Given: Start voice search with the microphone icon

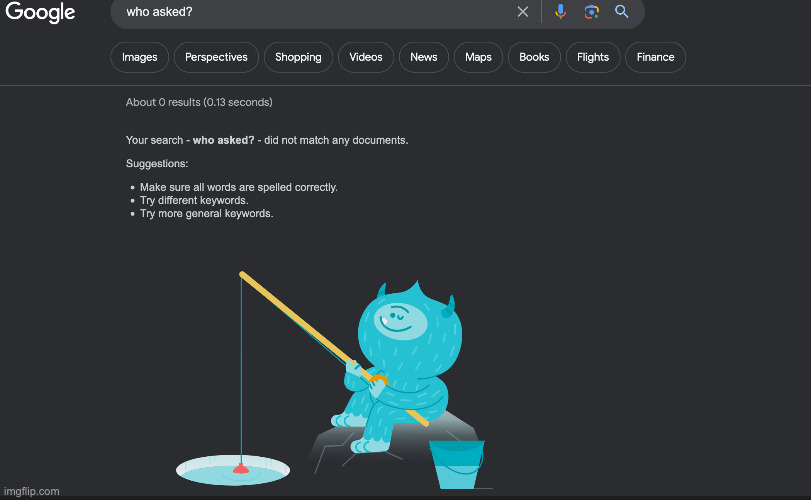Looking at the screenshot, I should (x=560, y=12).
